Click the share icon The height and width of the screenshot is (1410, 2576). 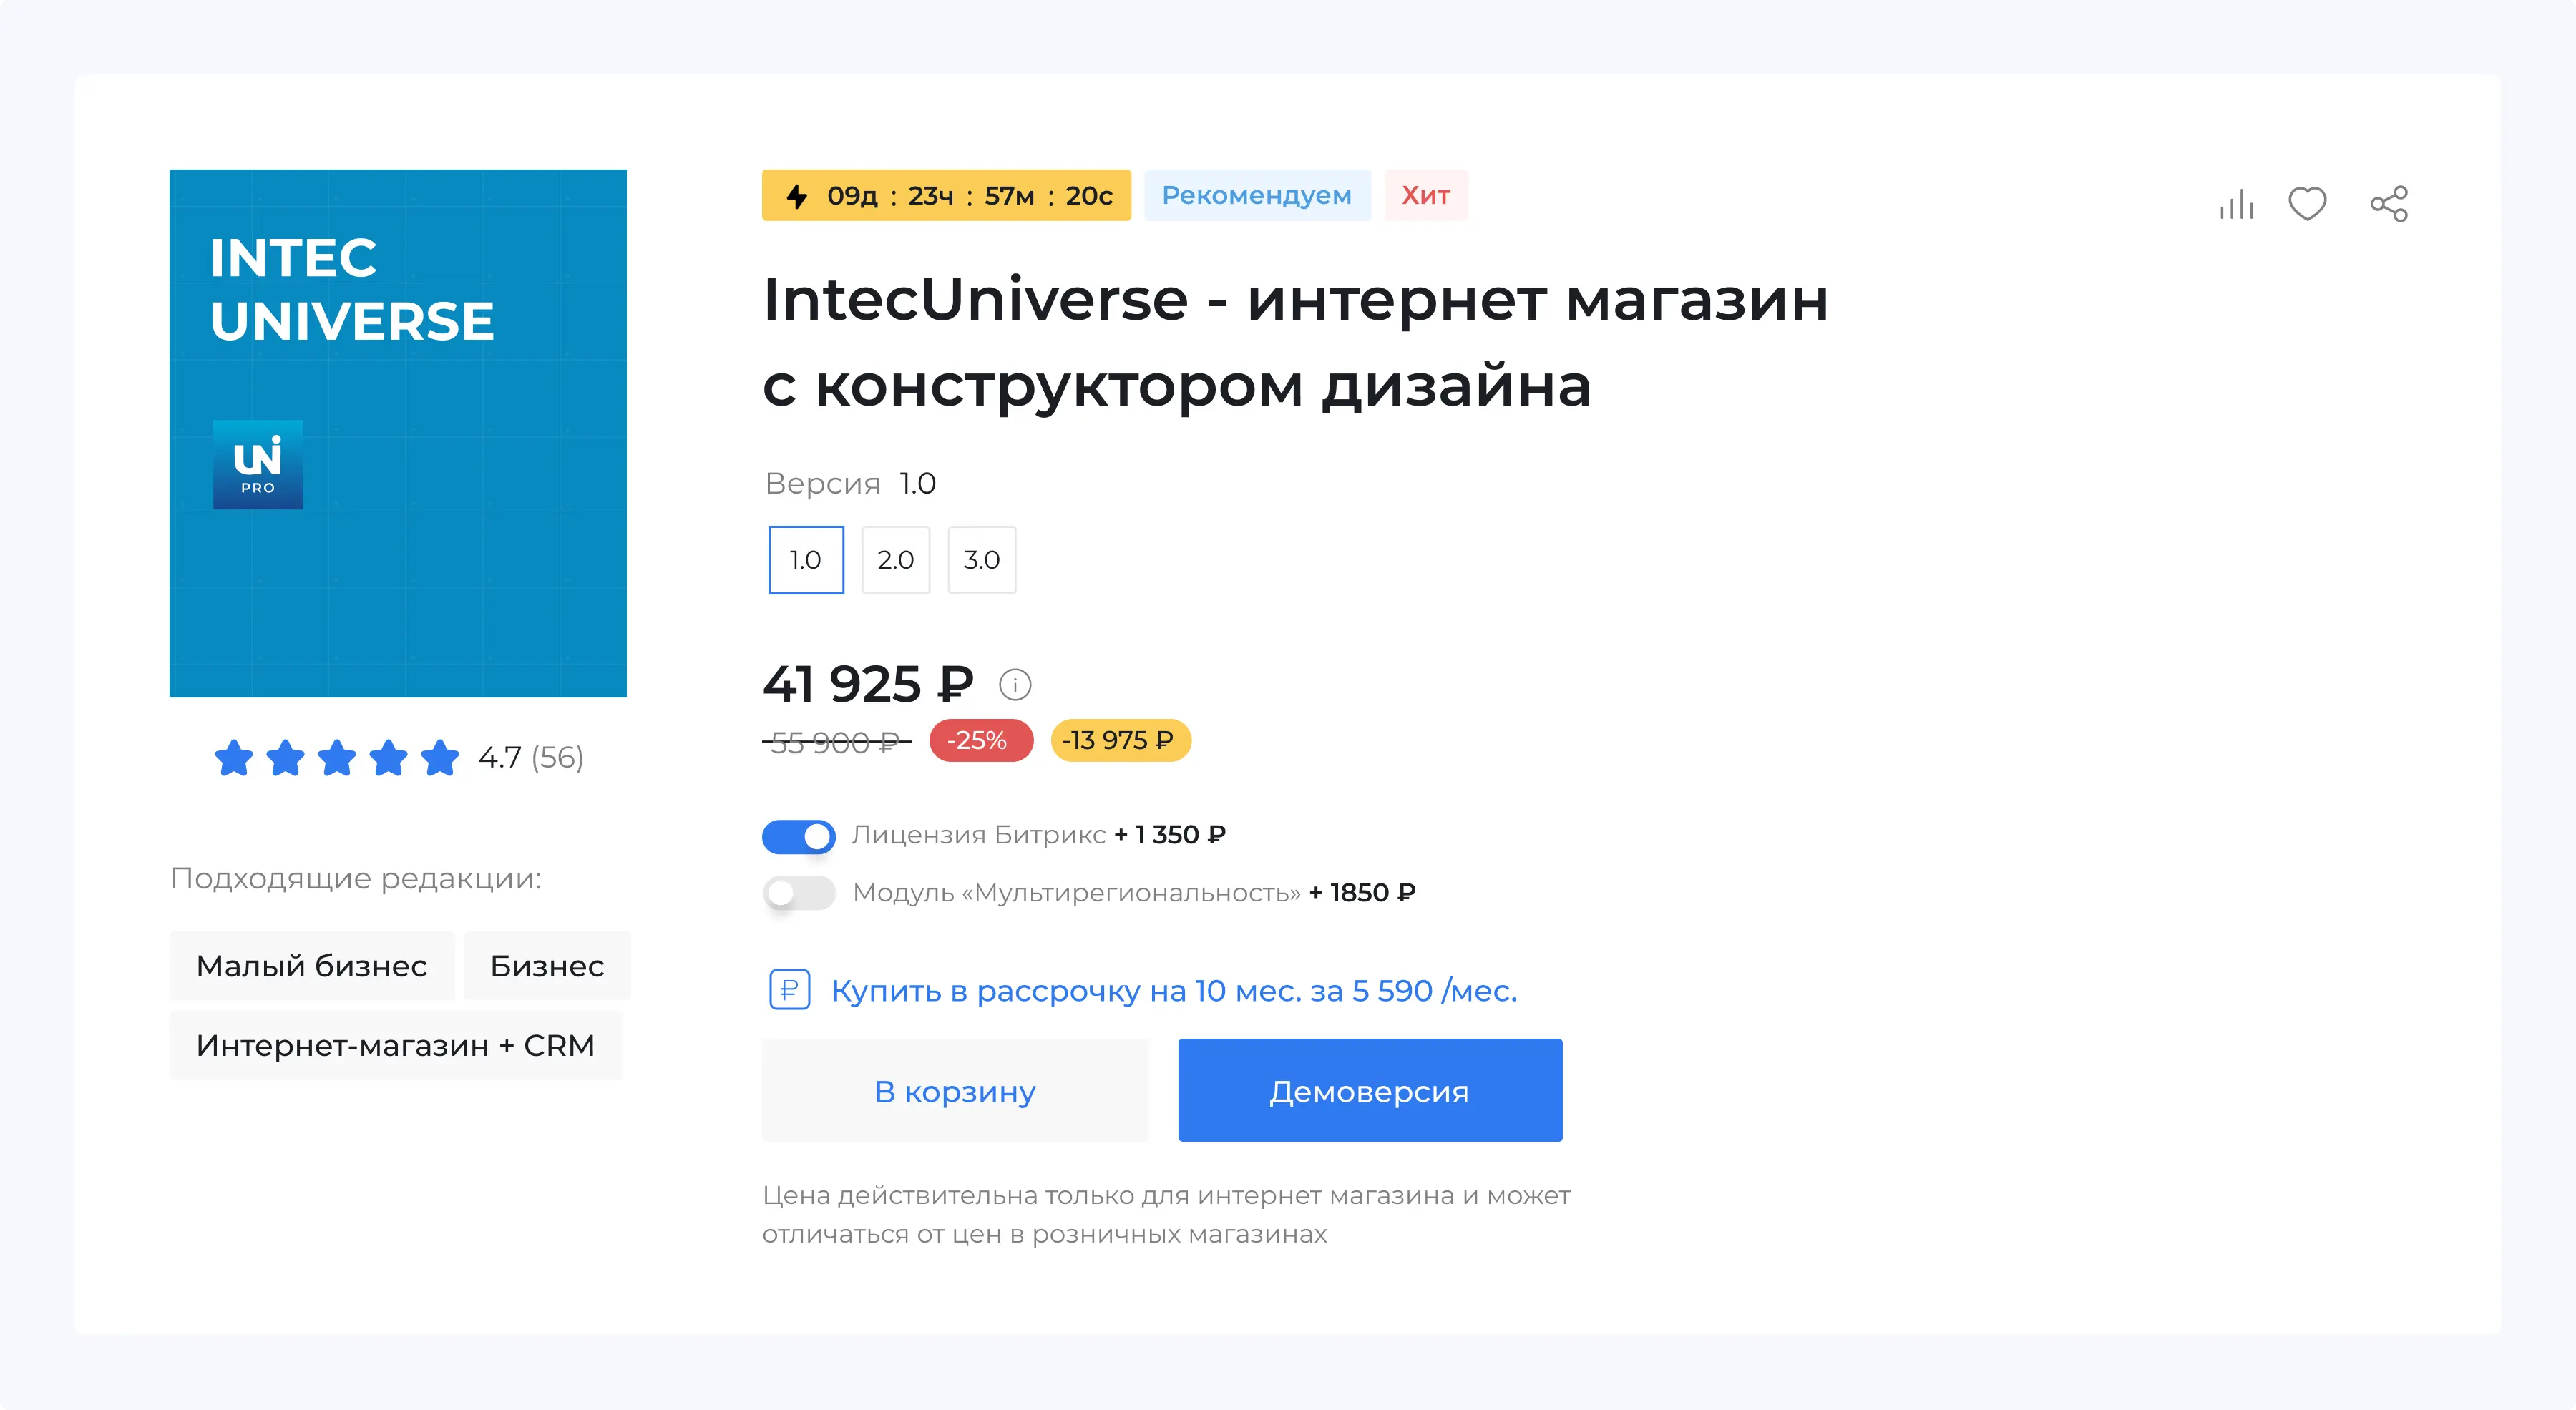2389,204
